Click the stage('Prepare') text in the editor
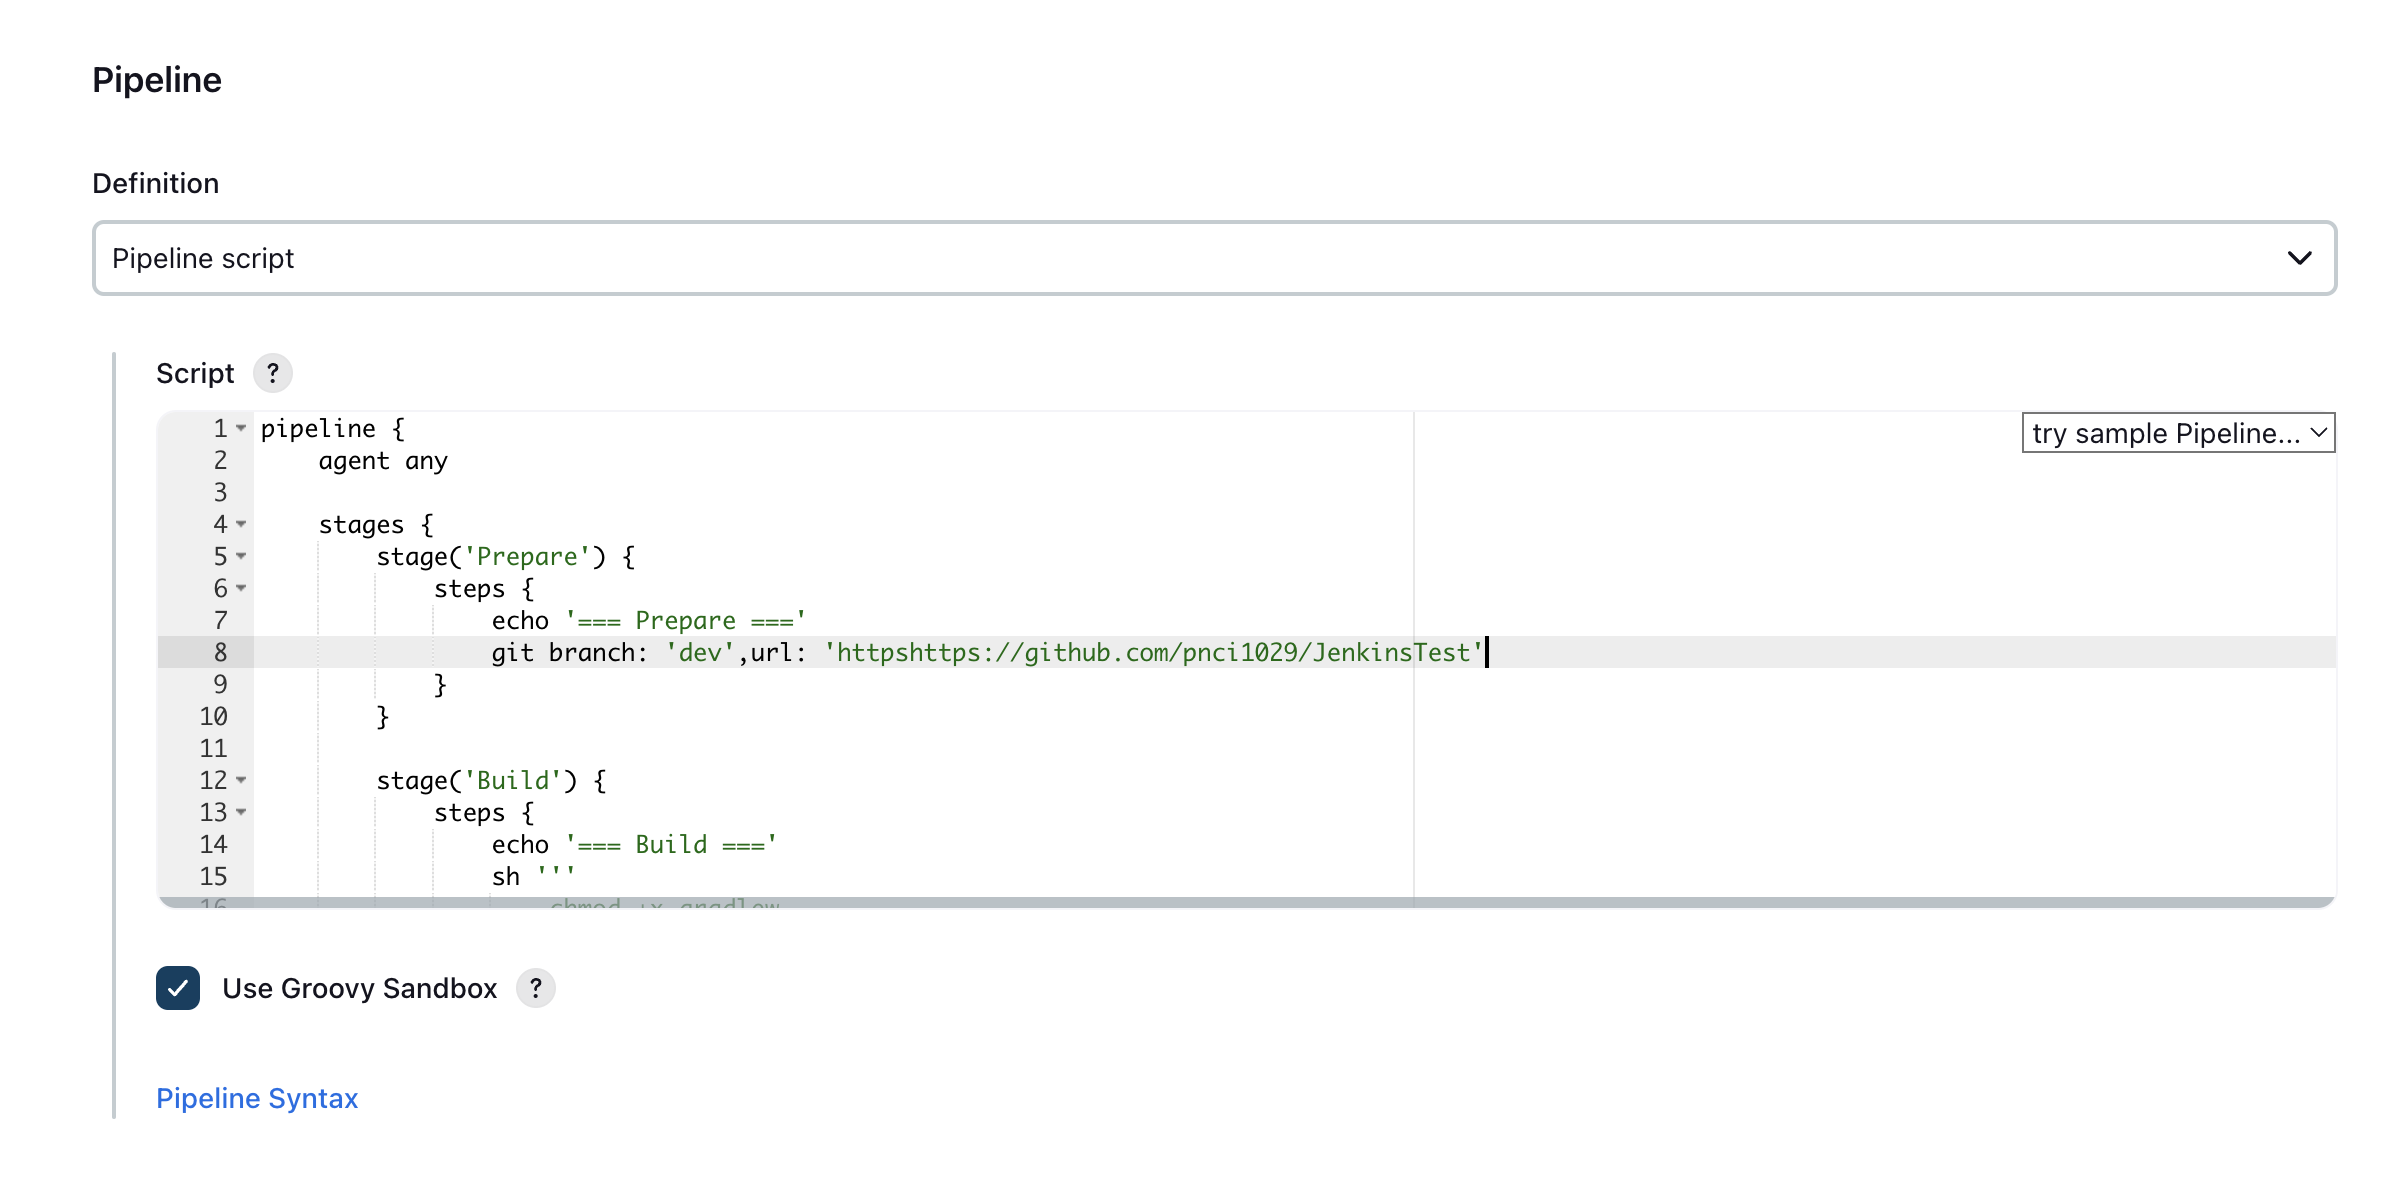 click(505, 557)
